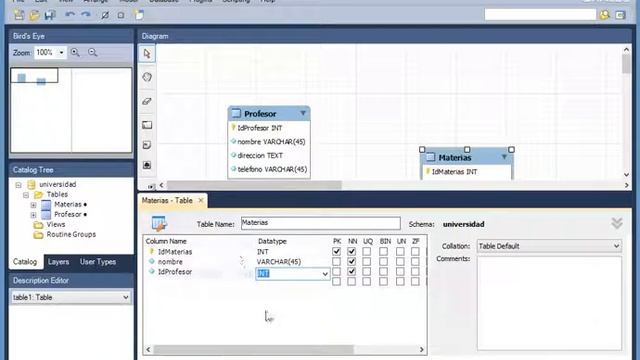
Task: Open the Description Editor object dropdown
Action: (x=125, y=298)
